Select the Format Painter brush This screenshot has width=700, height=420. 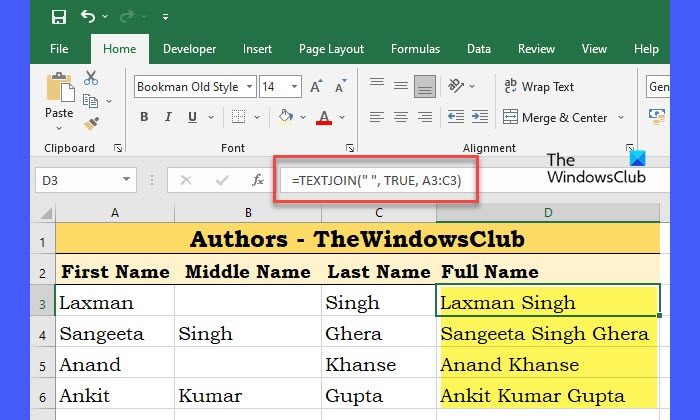pyautogui.click(x=91, y=123)
